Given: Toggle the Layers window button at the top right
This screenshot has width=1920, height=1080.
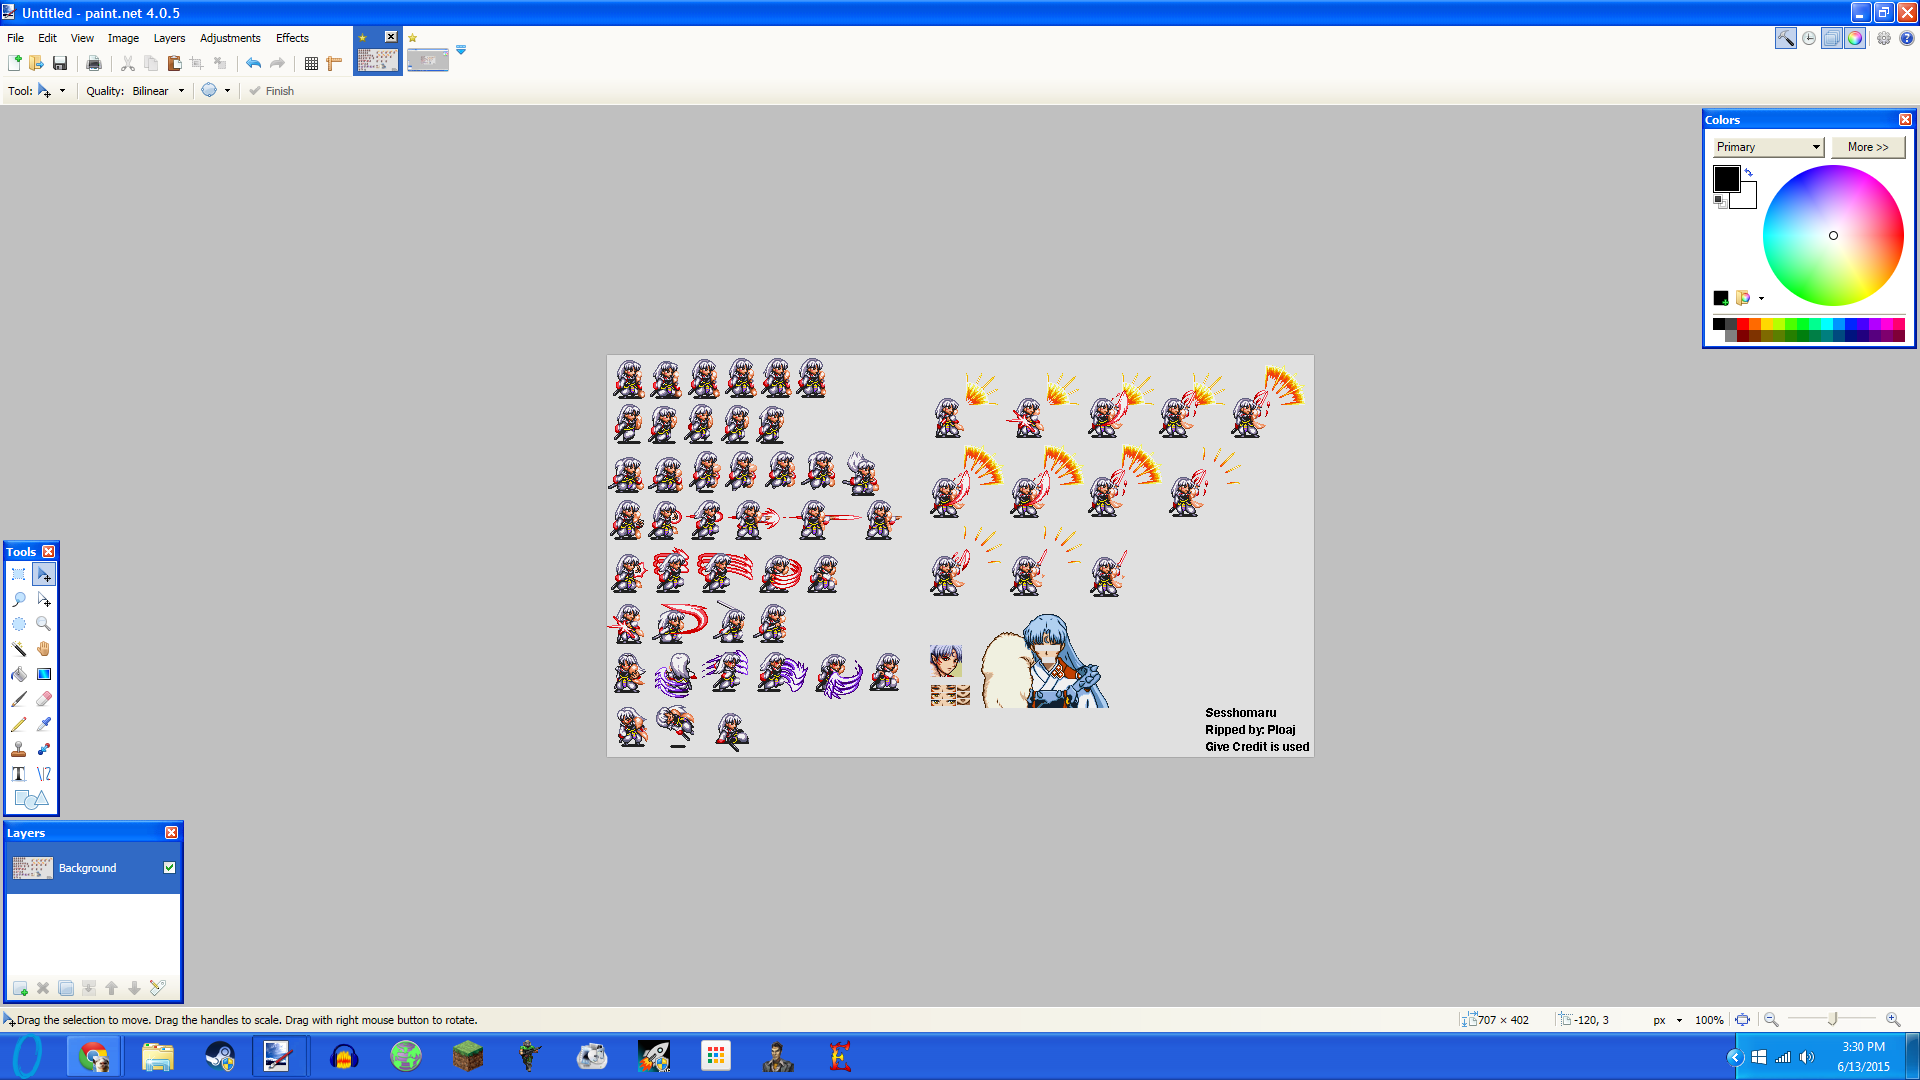Looking at the screenshot, I should tap(1831, 38).
